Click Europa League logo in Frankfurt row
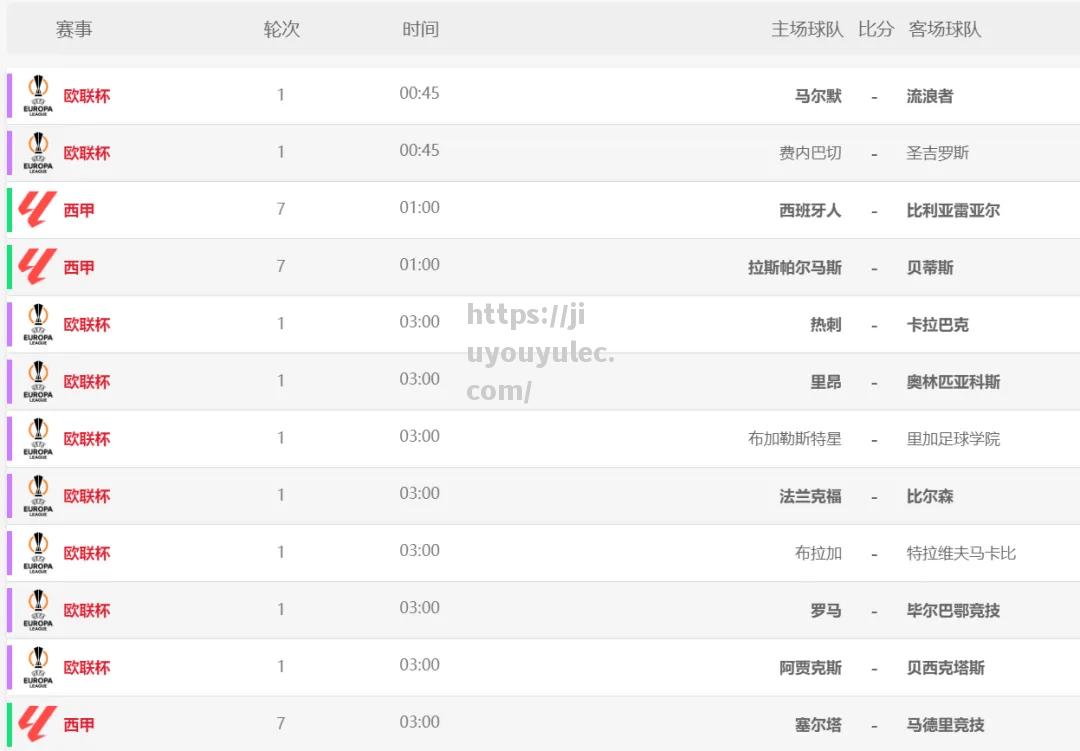This screenshot has height=751, width=1080. (38, 495)
